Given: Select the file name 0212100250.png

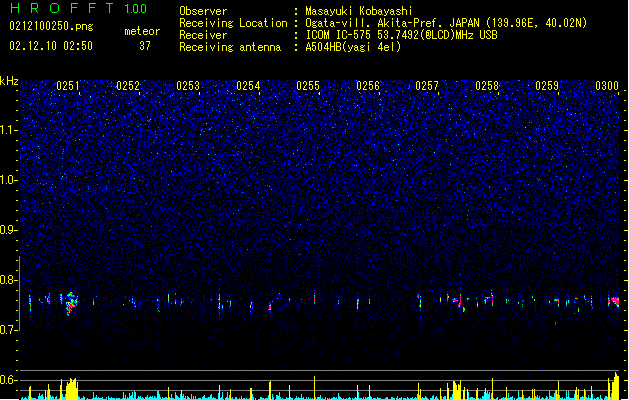Looking at the screenshot, I should point(51,26).
